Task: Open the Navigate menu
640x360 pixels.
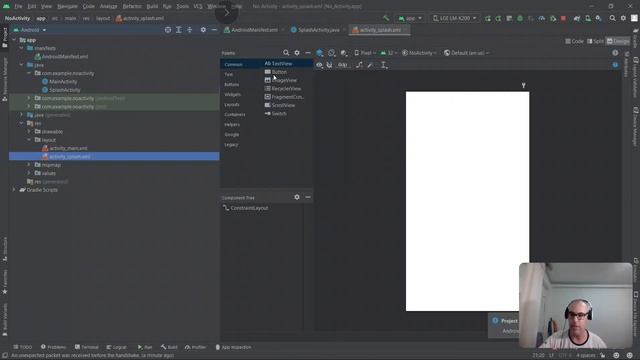Action: pyautogui.click(x=67, y=7)
